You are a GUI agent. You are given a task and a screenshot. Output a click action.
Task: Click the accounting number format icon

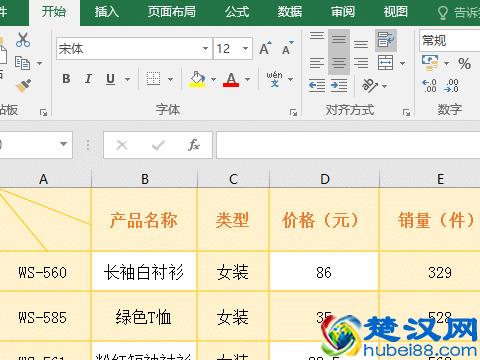tap(430, 63)
